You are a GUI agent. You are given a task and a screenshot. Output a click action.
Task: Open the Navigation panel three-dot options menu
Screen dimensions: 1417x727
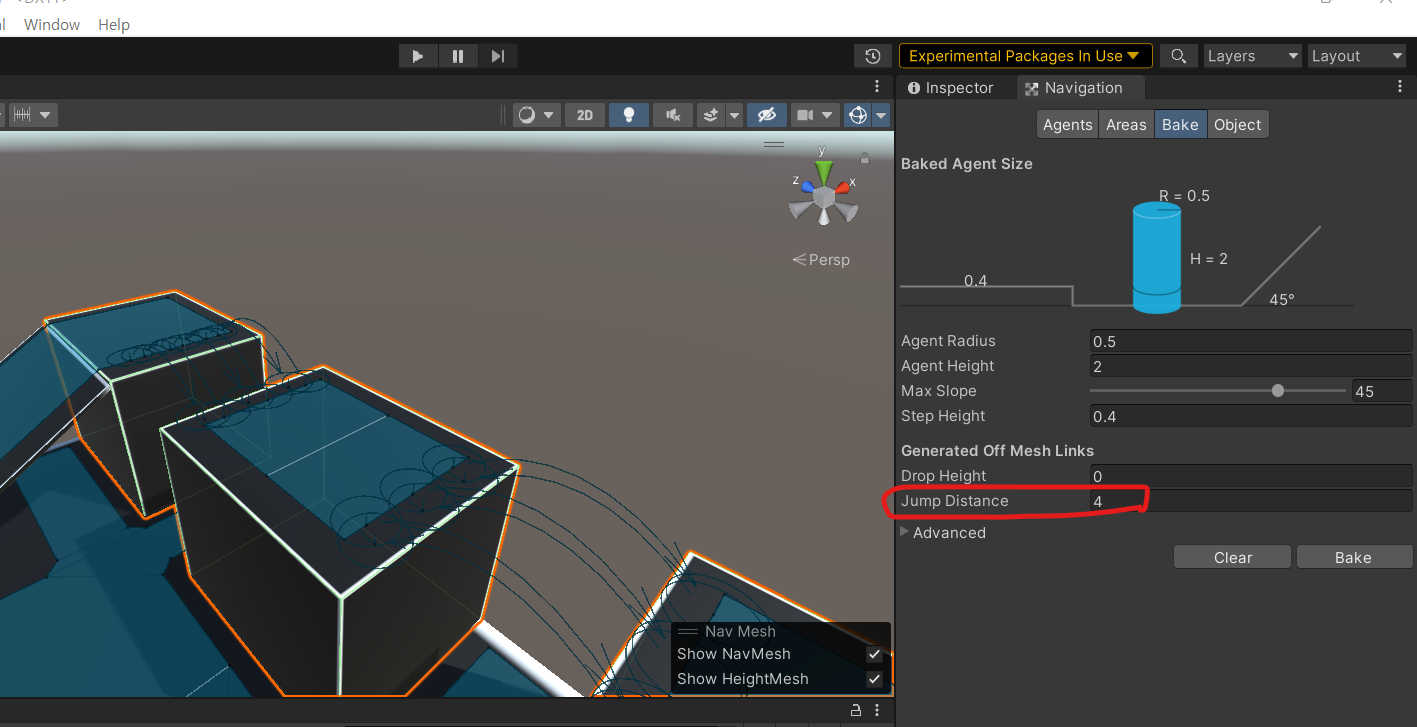point(1400,87)
